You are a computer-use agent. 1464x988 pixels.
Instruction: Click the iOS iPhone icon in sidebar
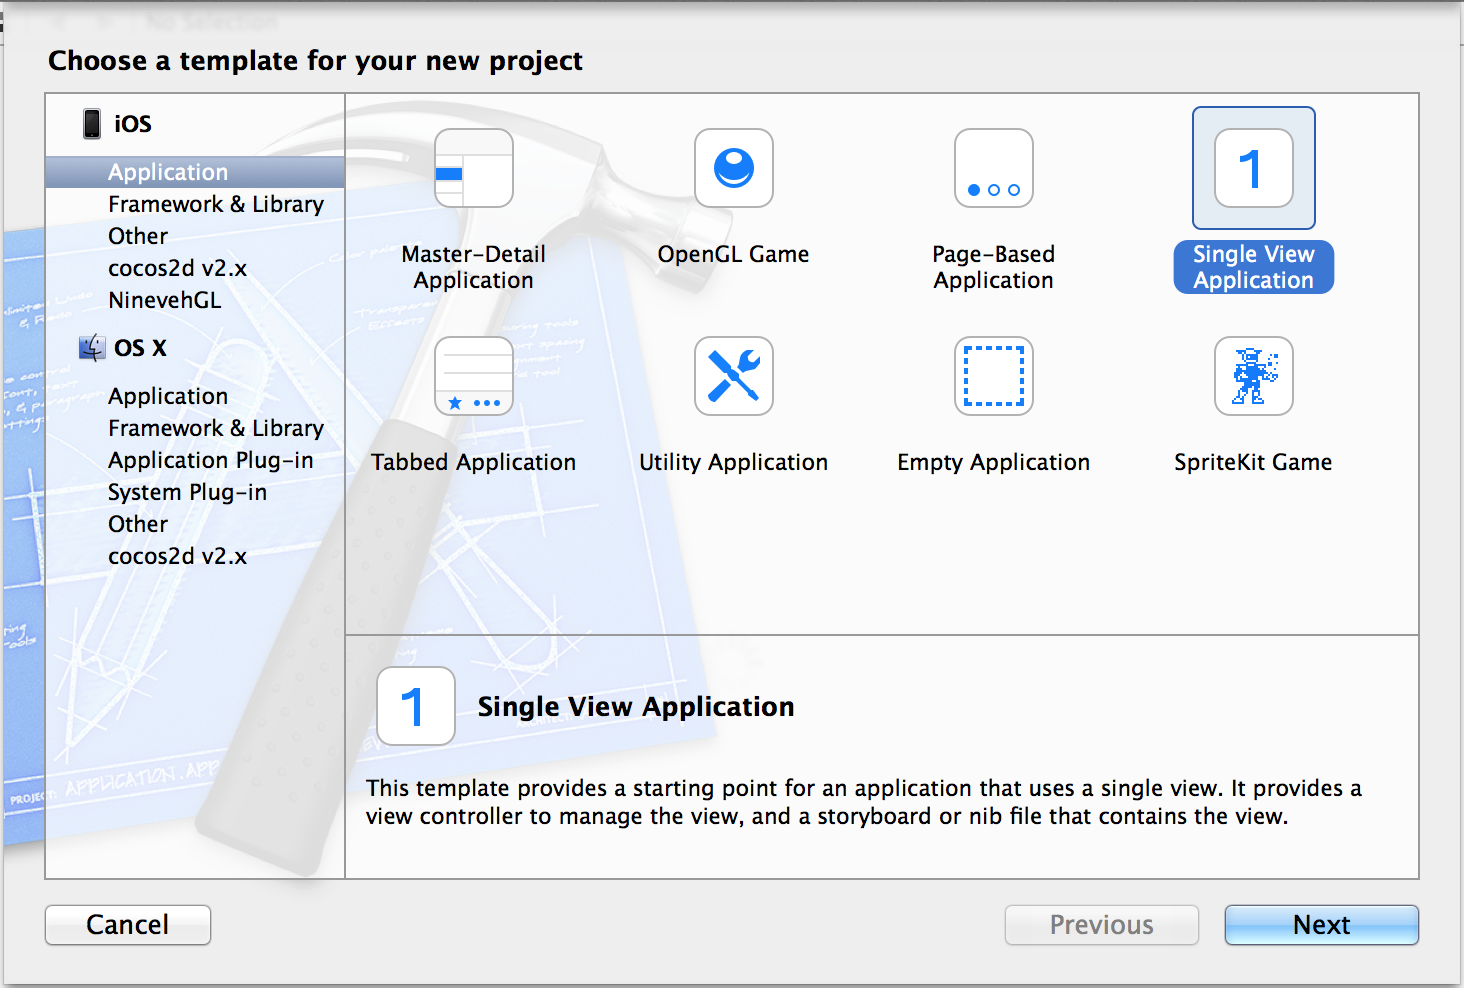92,124
